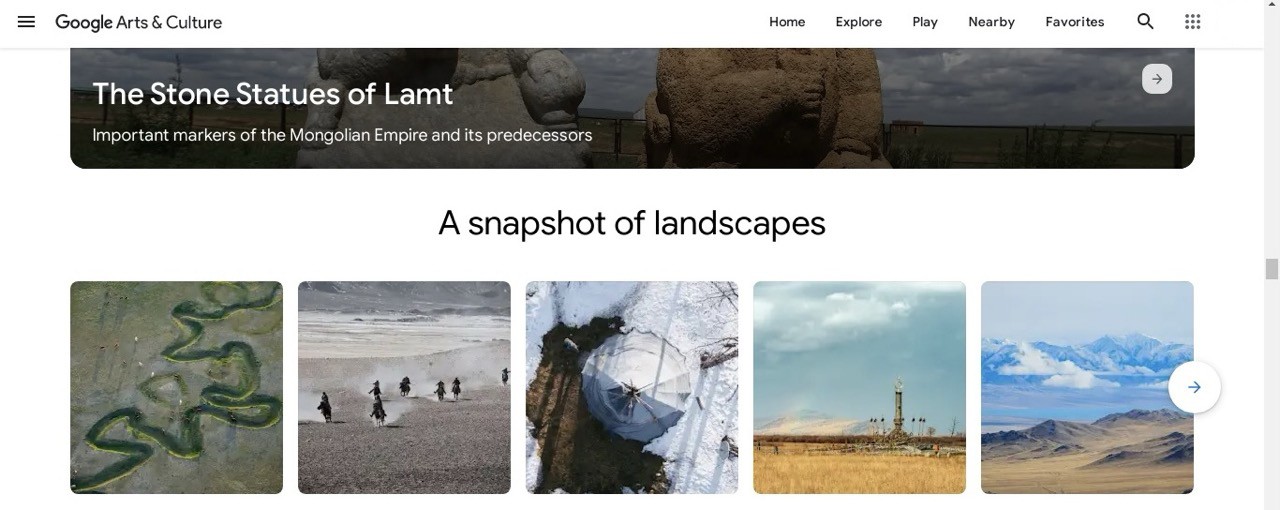Open the snowy yurt aerial photo

click(x=632, y=387)
